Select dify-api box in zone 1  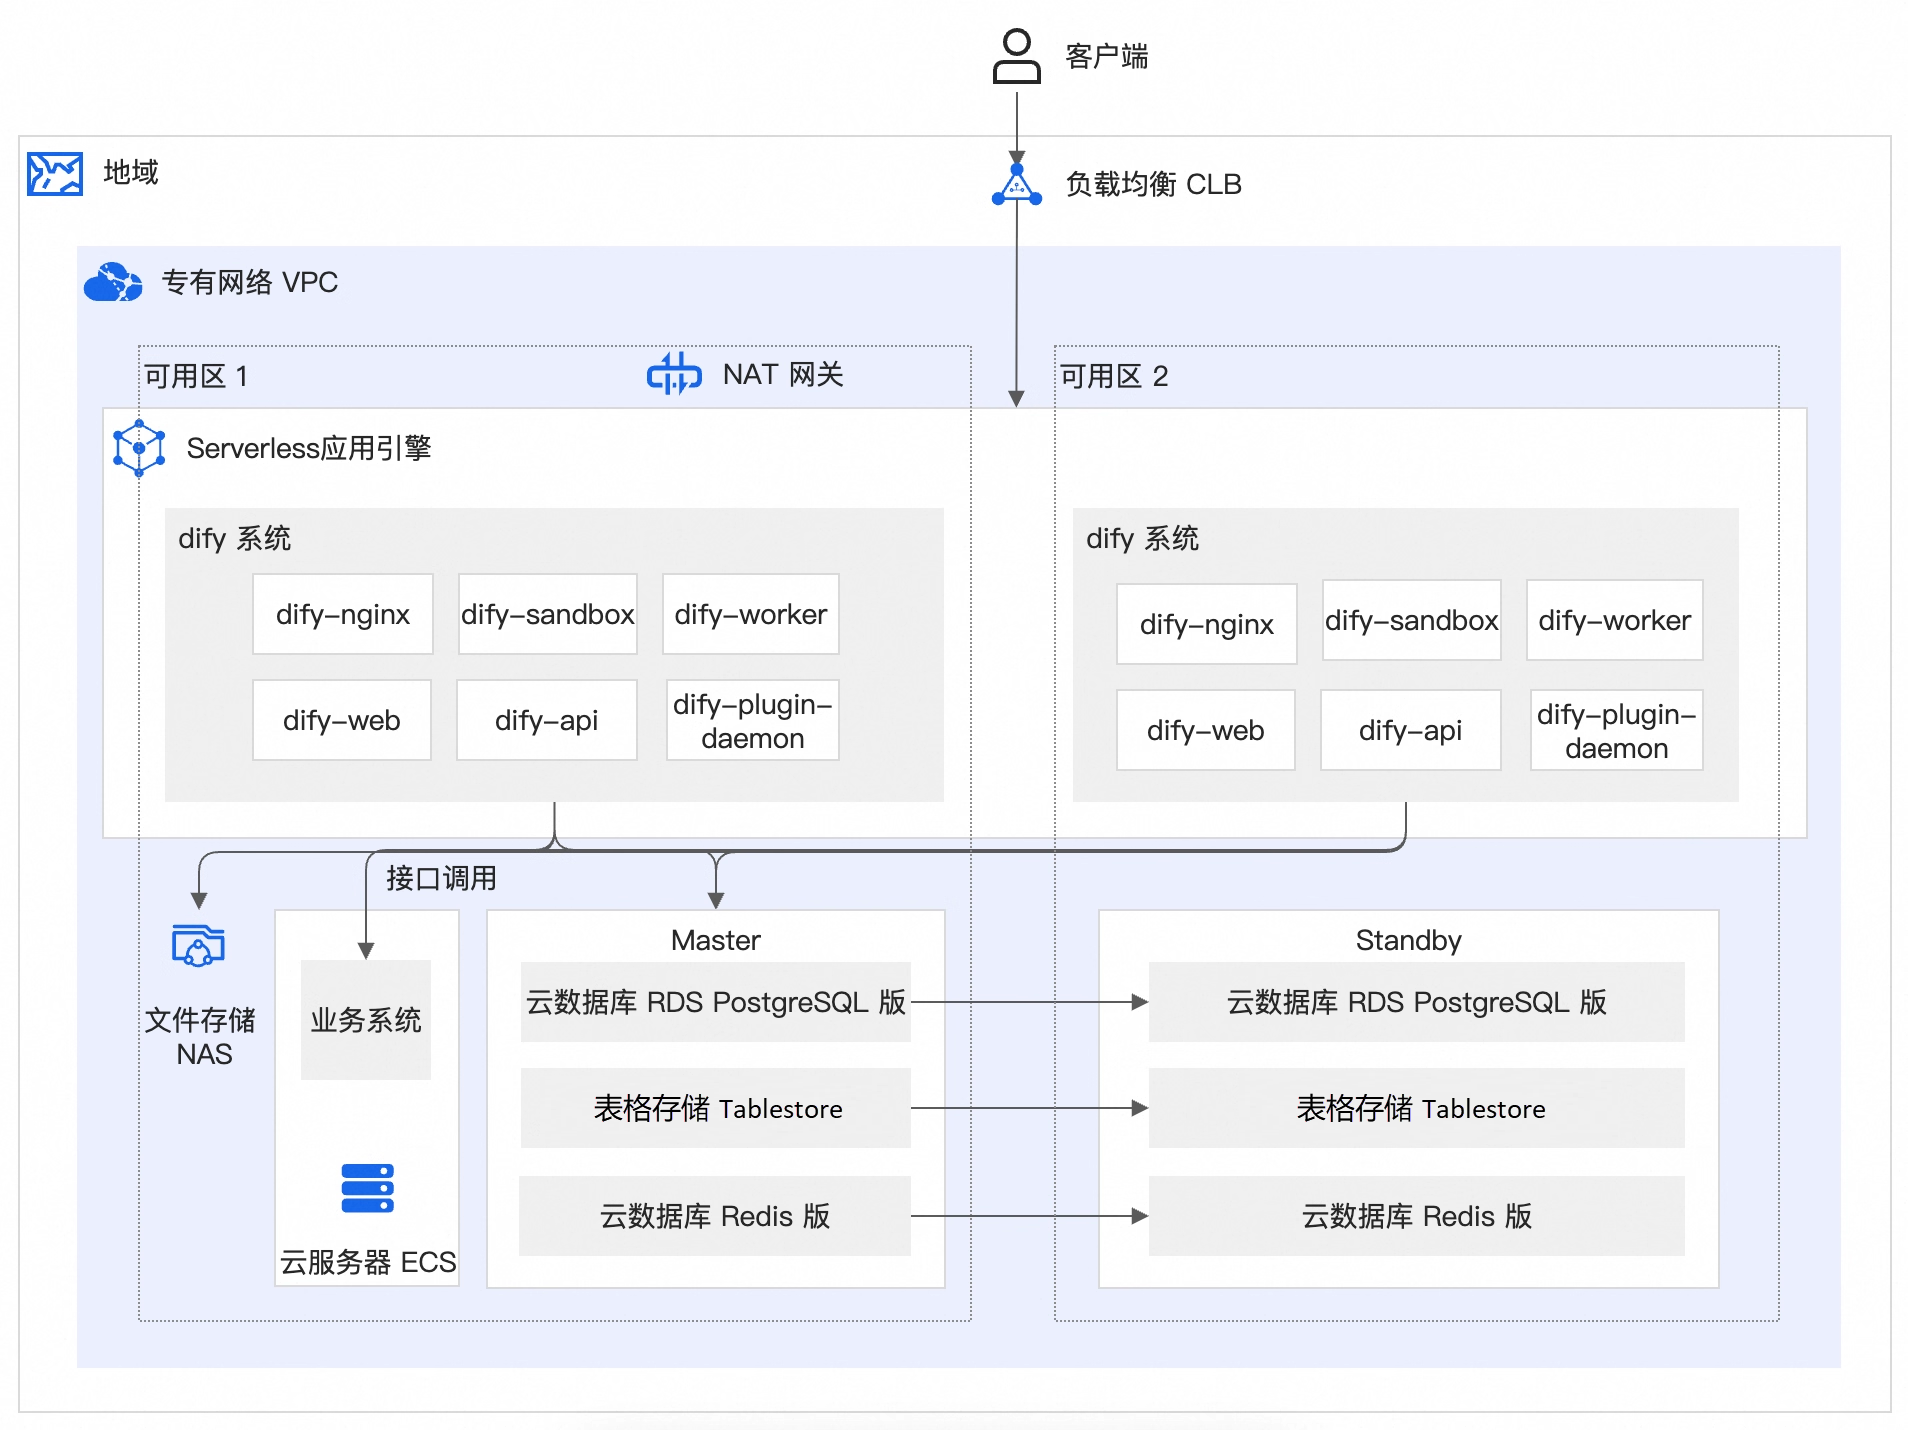[547, 720]
